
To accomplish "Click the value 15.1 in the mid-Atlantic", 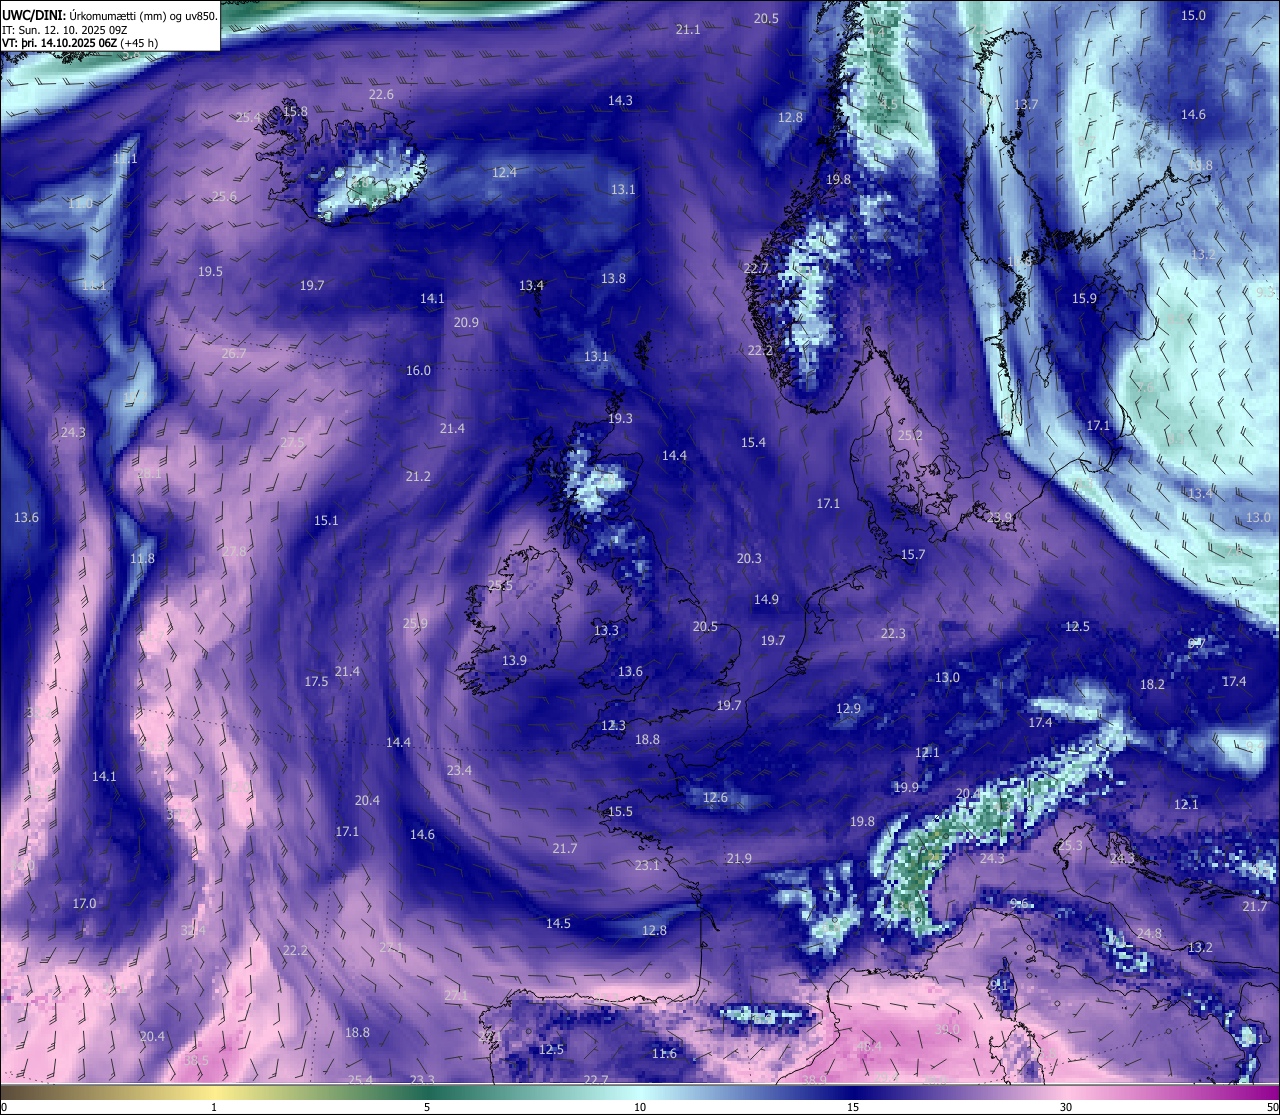I will 326,520.
